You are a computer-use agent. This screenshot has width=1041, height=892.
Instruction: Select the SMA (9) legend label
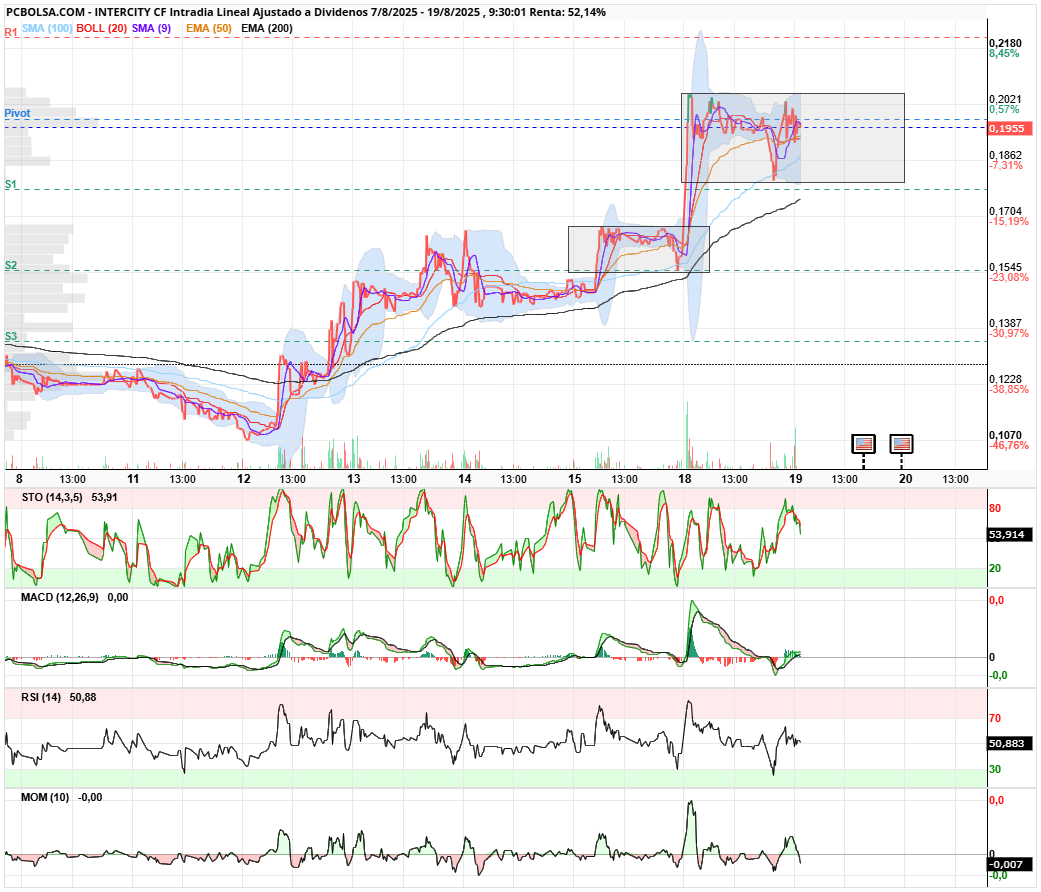[151, 29]
